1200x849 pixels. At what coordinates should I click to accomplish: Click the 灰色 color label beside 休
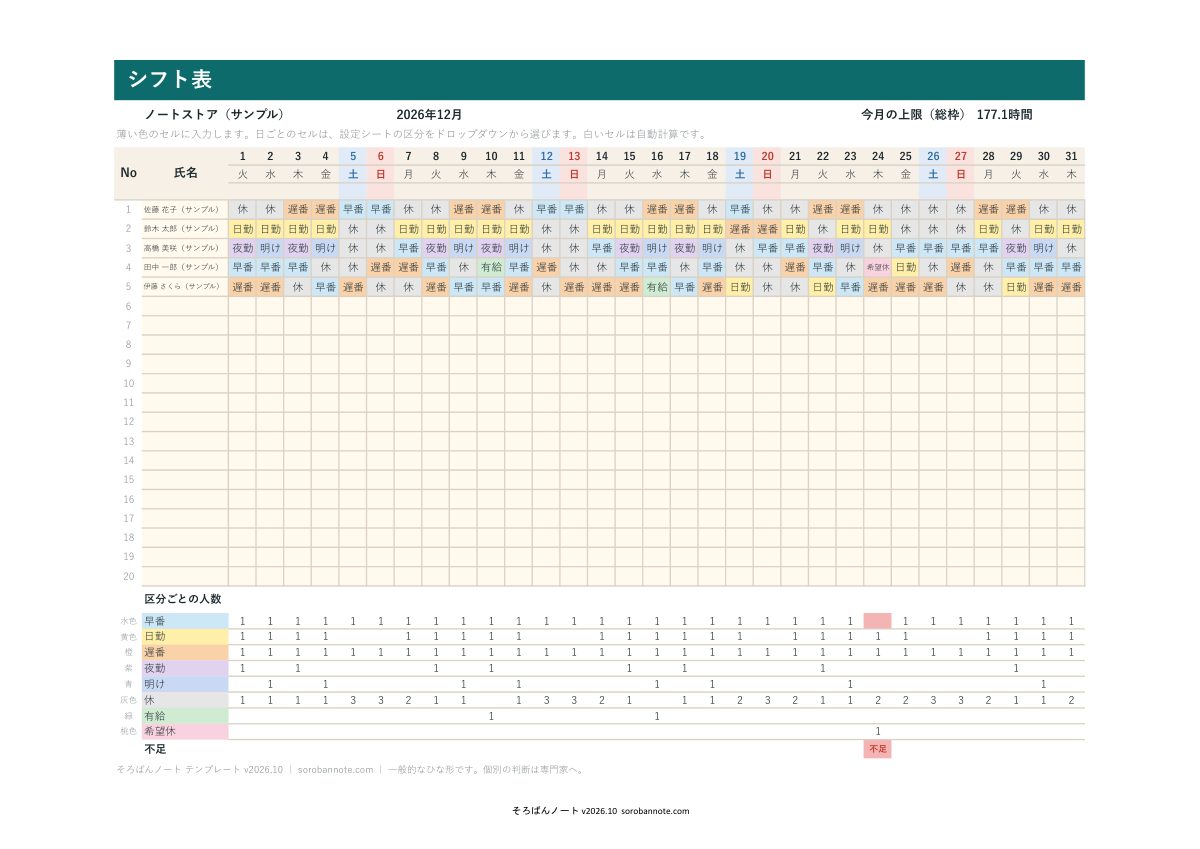(x=127, y=700)
